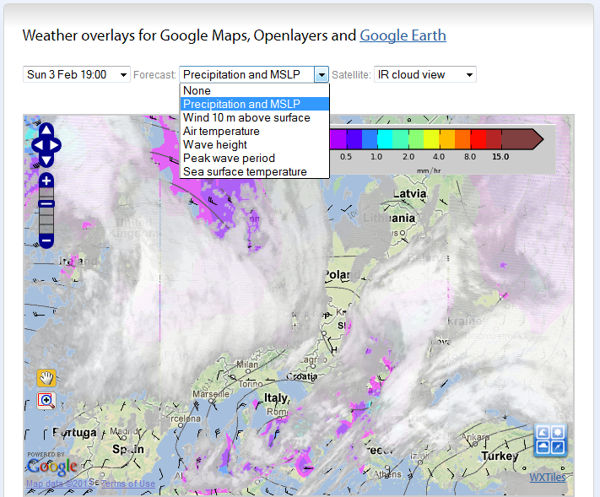Click the zoom slider handle

click(46, 204)
